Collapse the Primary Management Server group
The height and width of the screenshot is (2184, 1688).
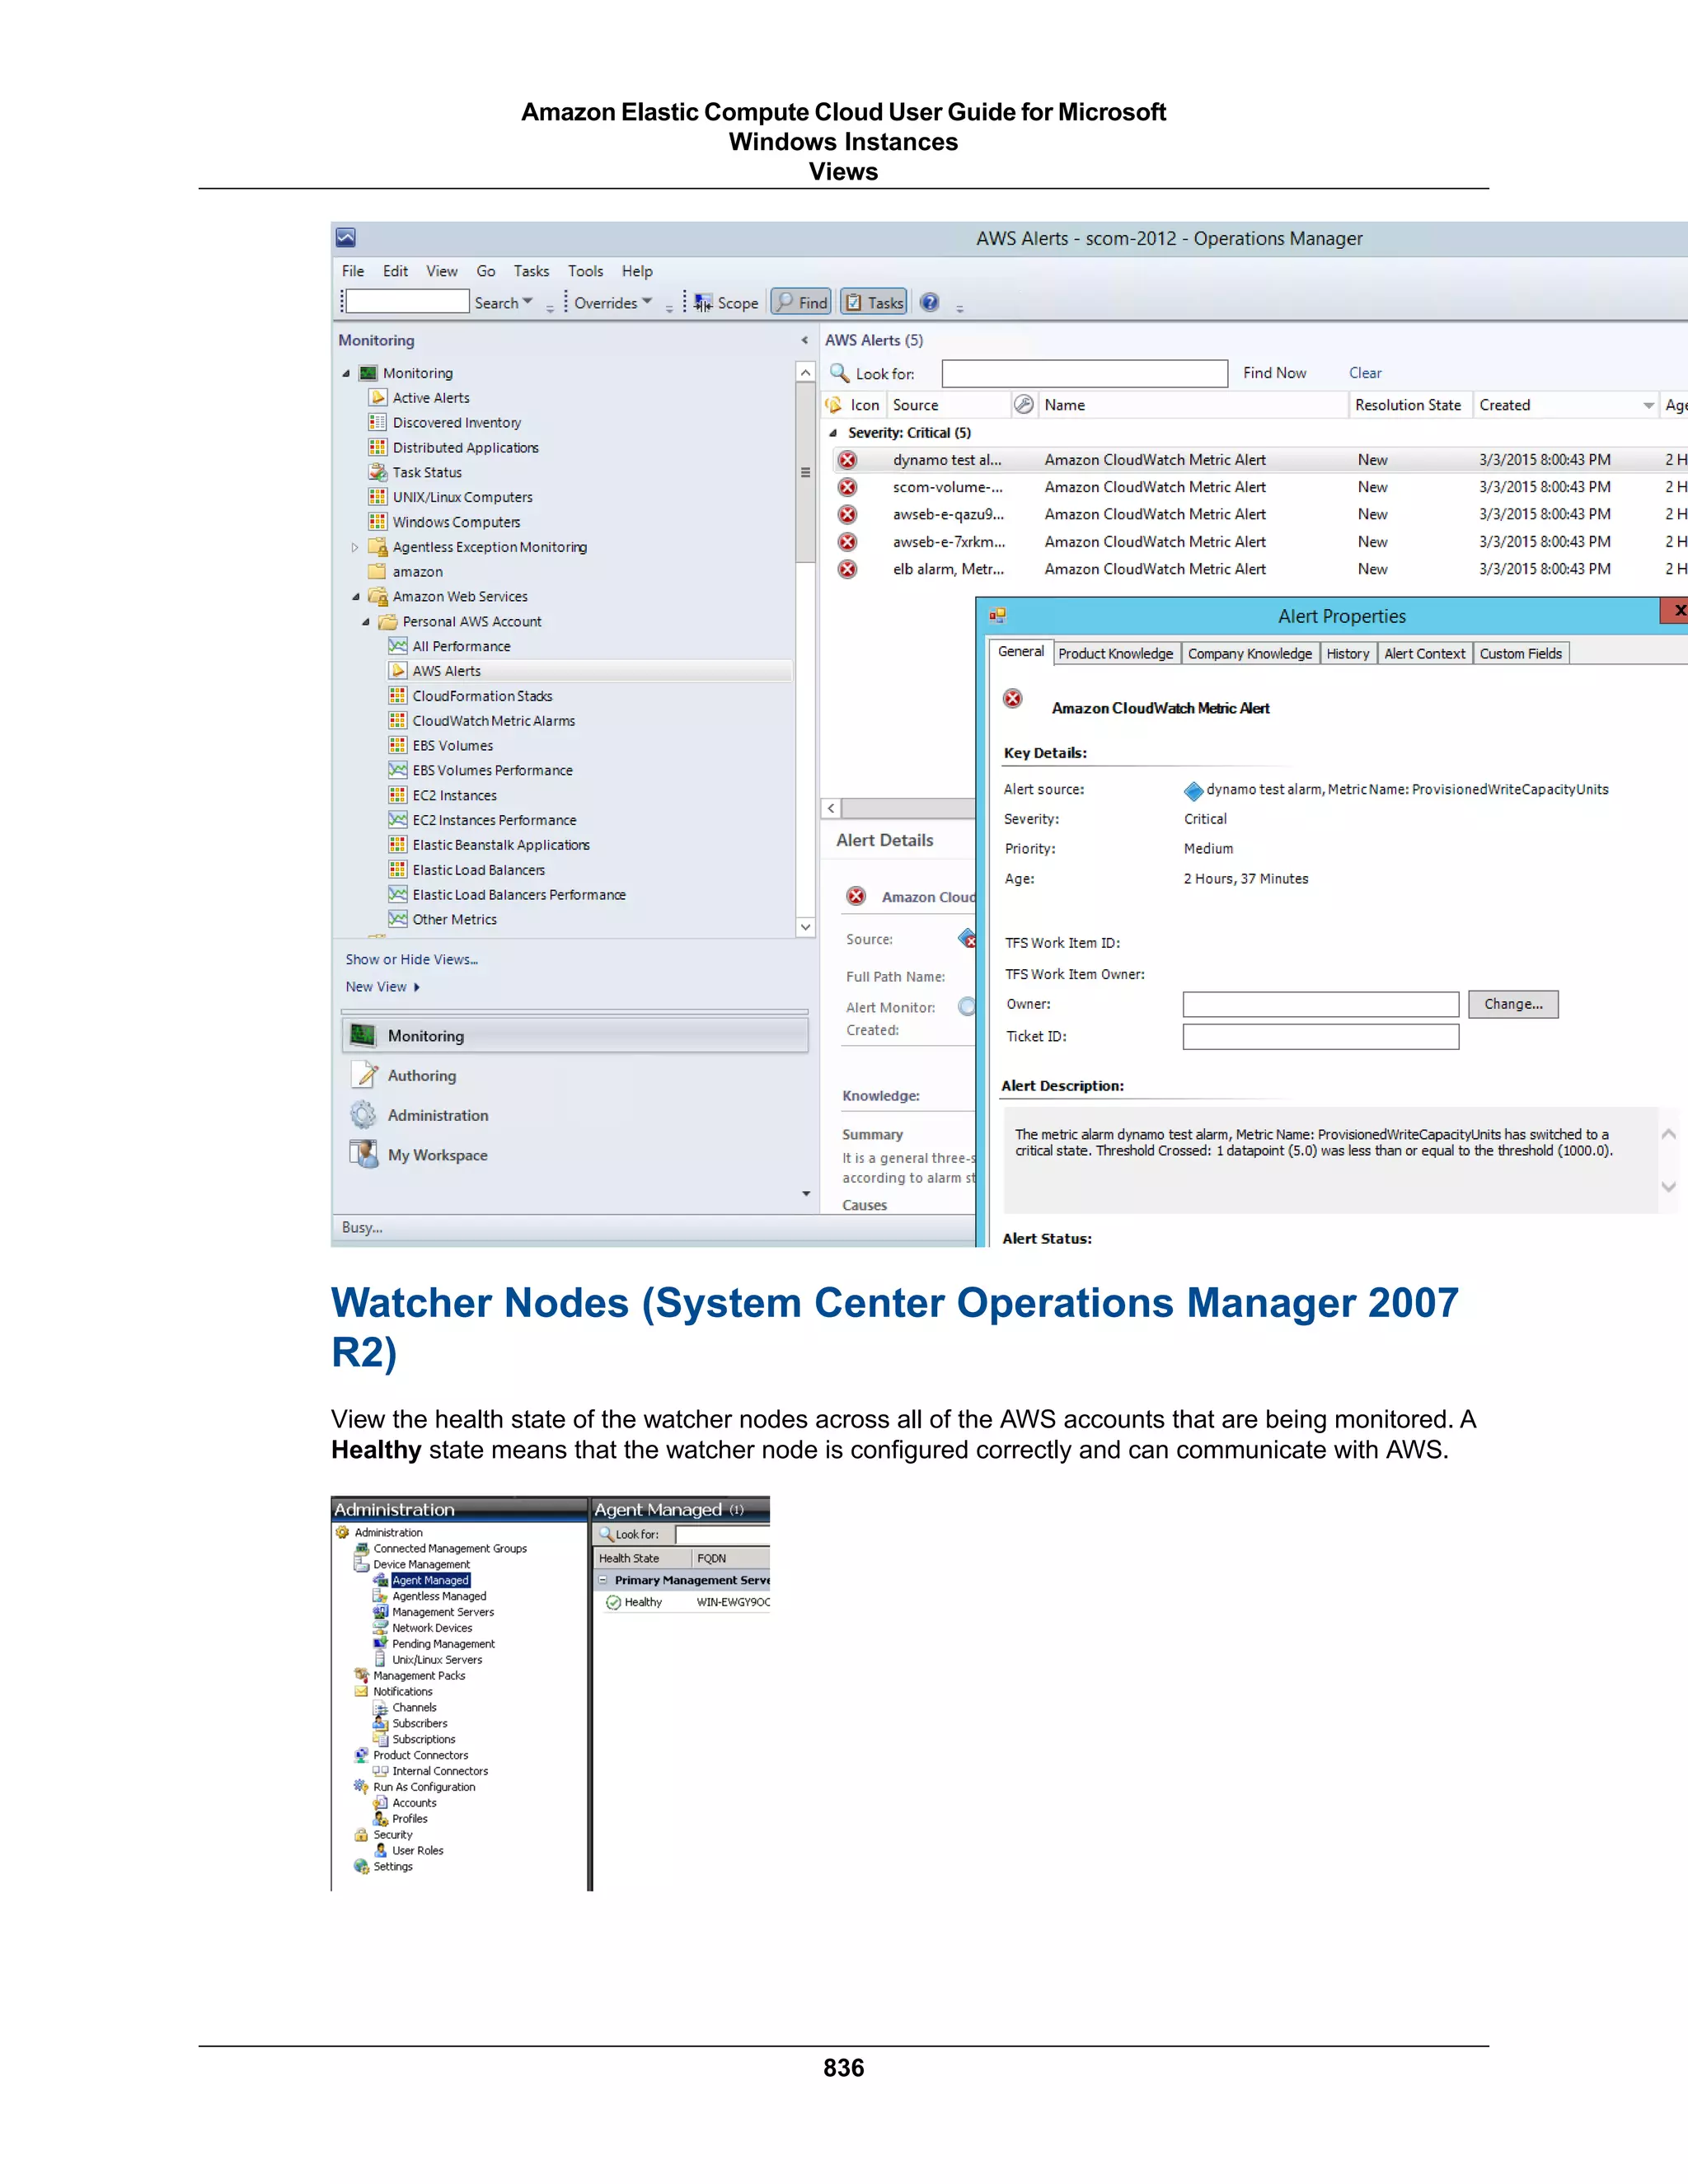coord(603,1580)
